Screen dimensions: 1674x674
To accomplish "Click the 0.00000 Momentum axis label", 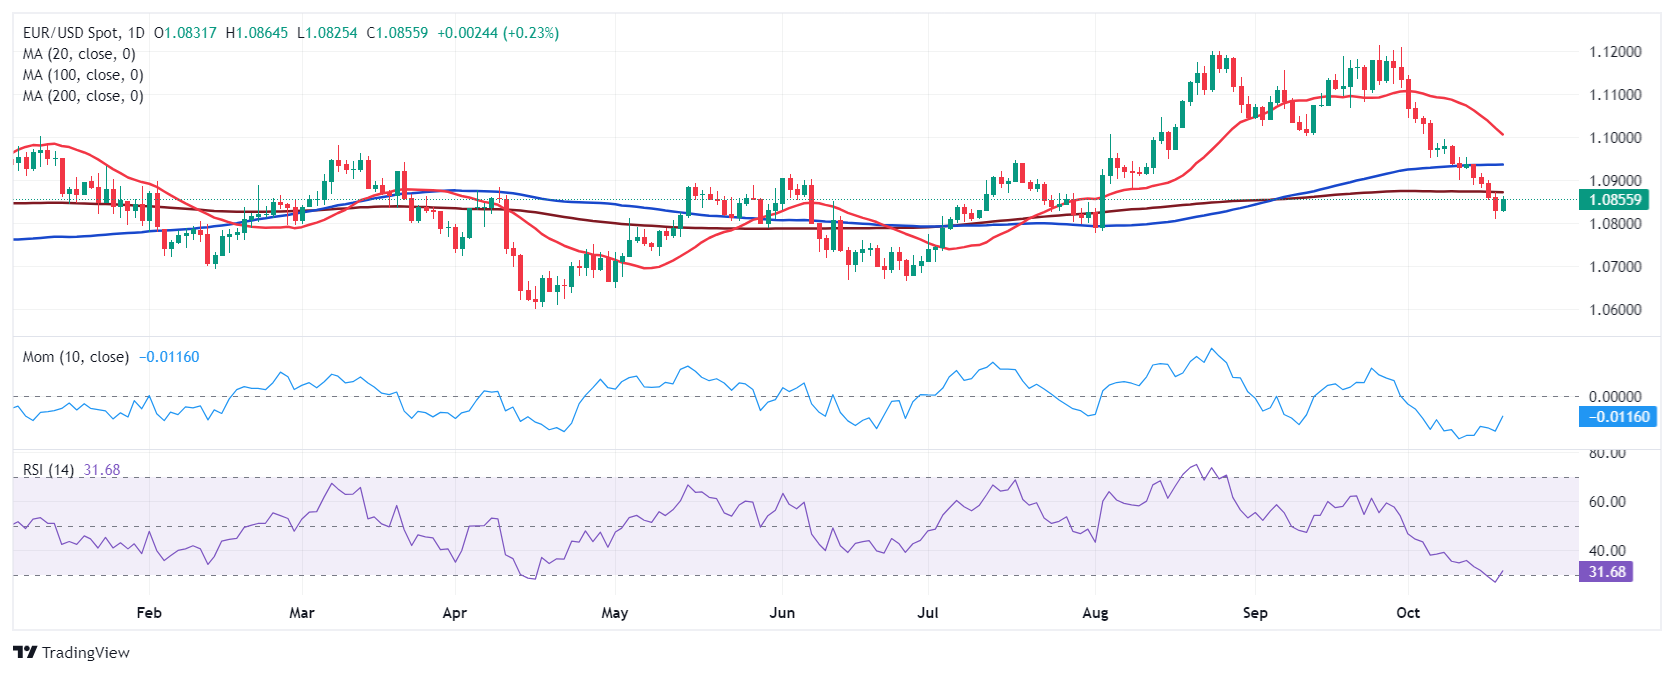I will pyautogui.click(x=1615, y=397).
